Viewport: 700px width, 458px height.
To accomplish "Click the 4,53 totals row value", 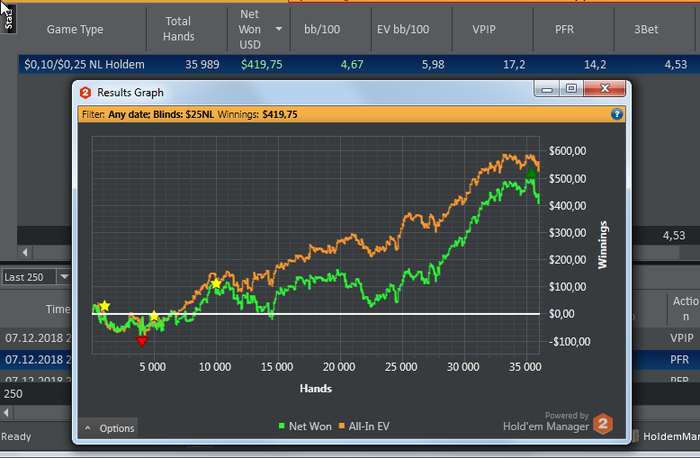I will click(674, 235).
